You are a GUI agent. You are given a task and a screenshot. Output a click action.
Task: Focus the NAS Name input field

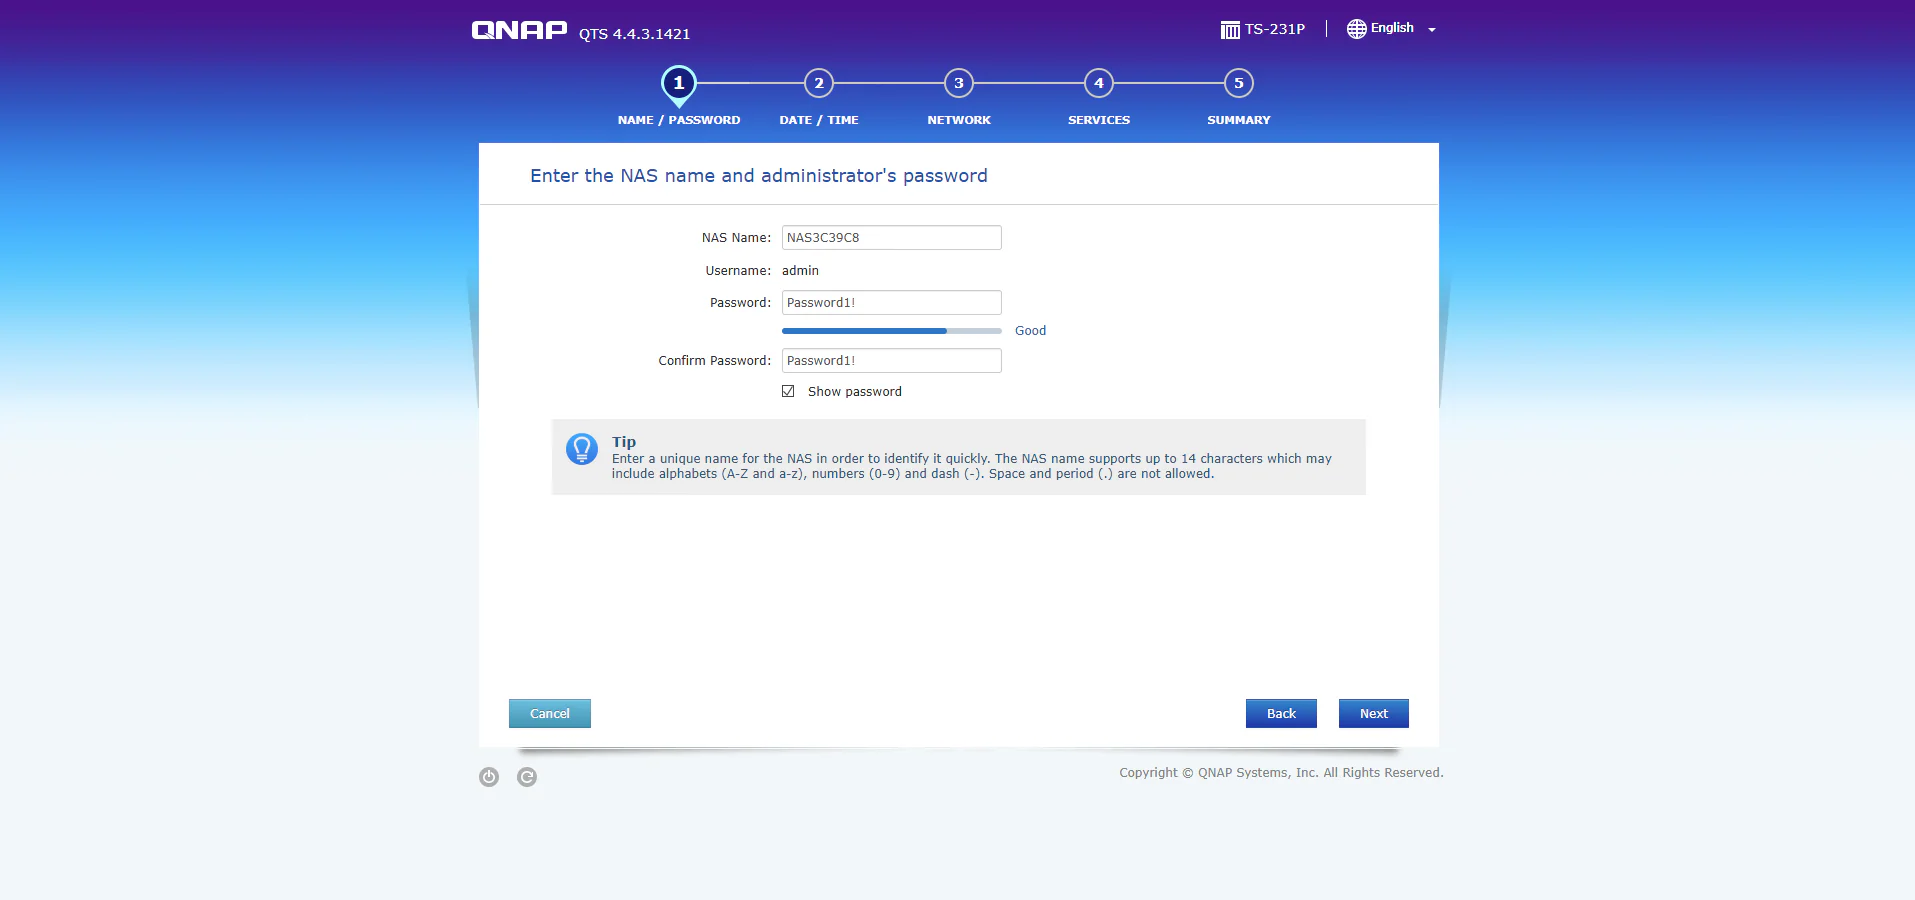pyautogui.click(x=891, y=237)
